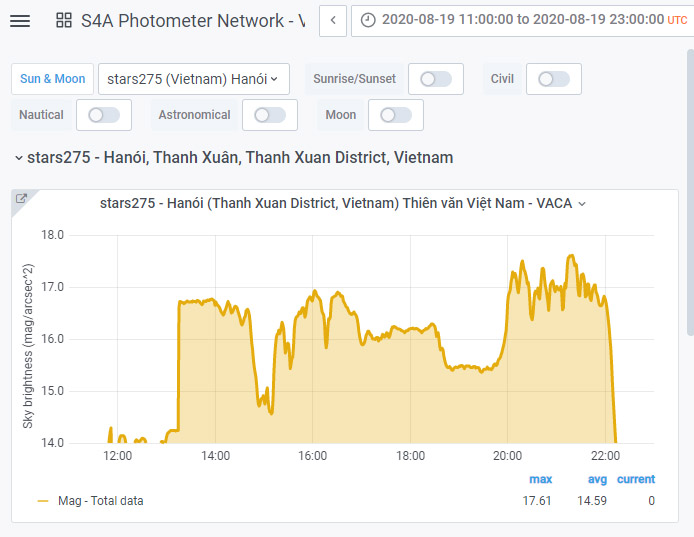Open the stars275 Hanói station dropdown
The image size is (694, 537).
[194, 79]
